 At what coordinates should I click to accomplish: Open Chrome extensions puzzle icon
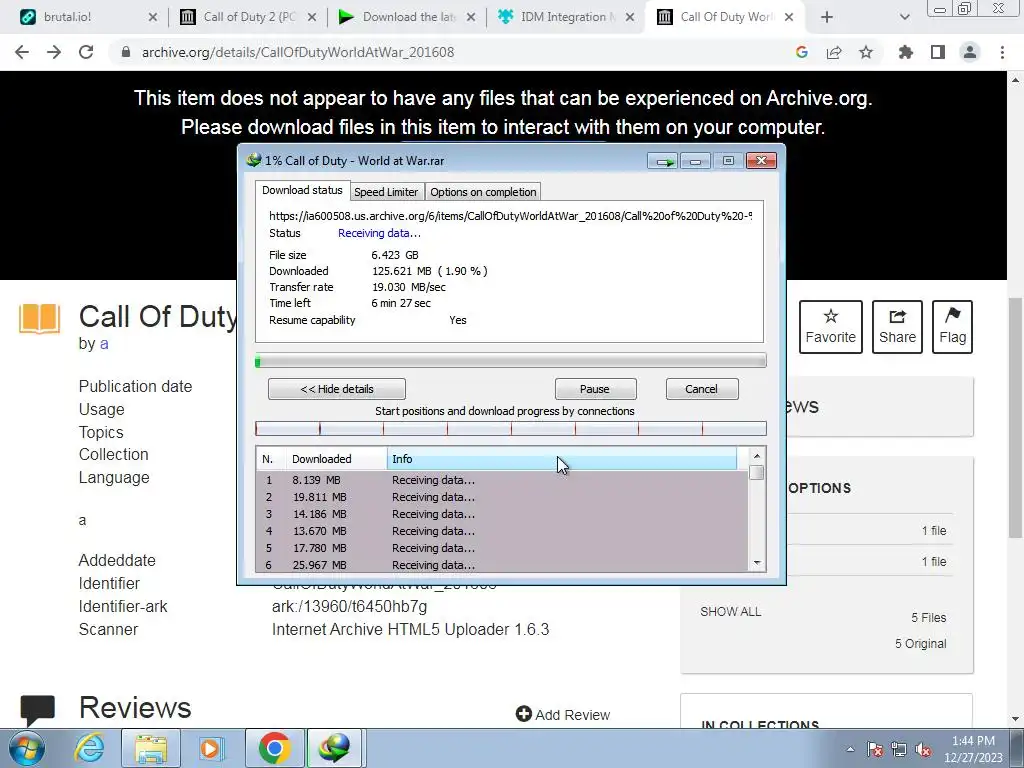click(905, 52)
